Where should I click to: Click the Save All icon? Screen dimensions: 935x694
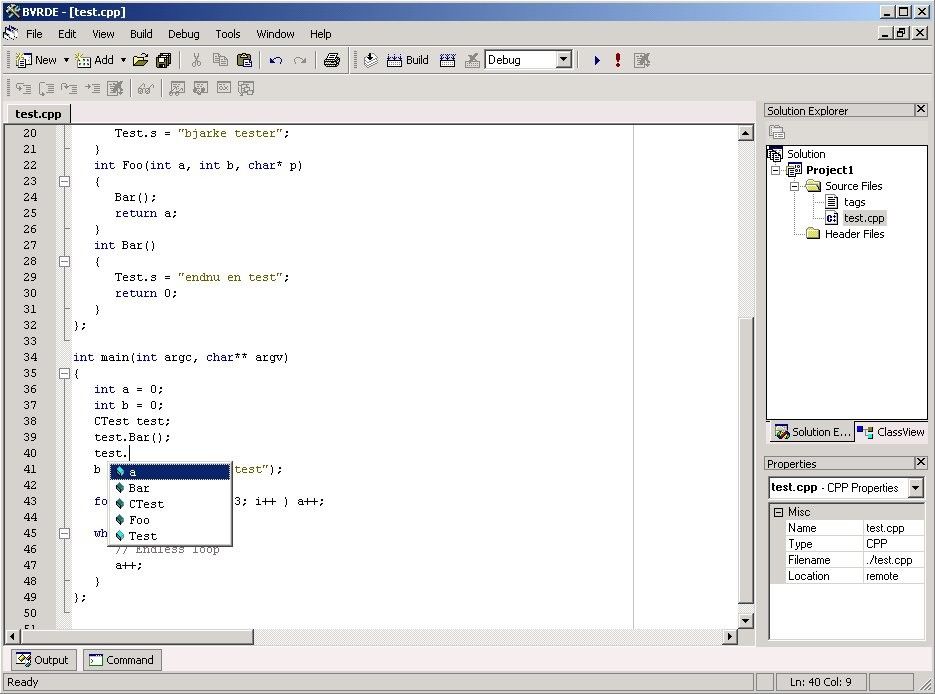coord(164,60)
